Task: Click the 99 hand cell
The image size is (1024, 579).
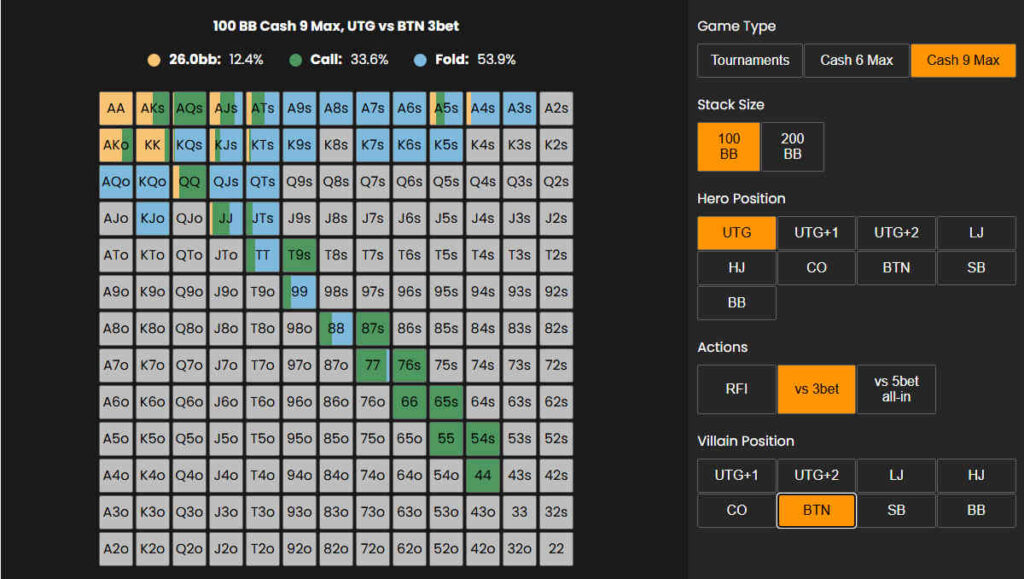Action: (299, 292)
